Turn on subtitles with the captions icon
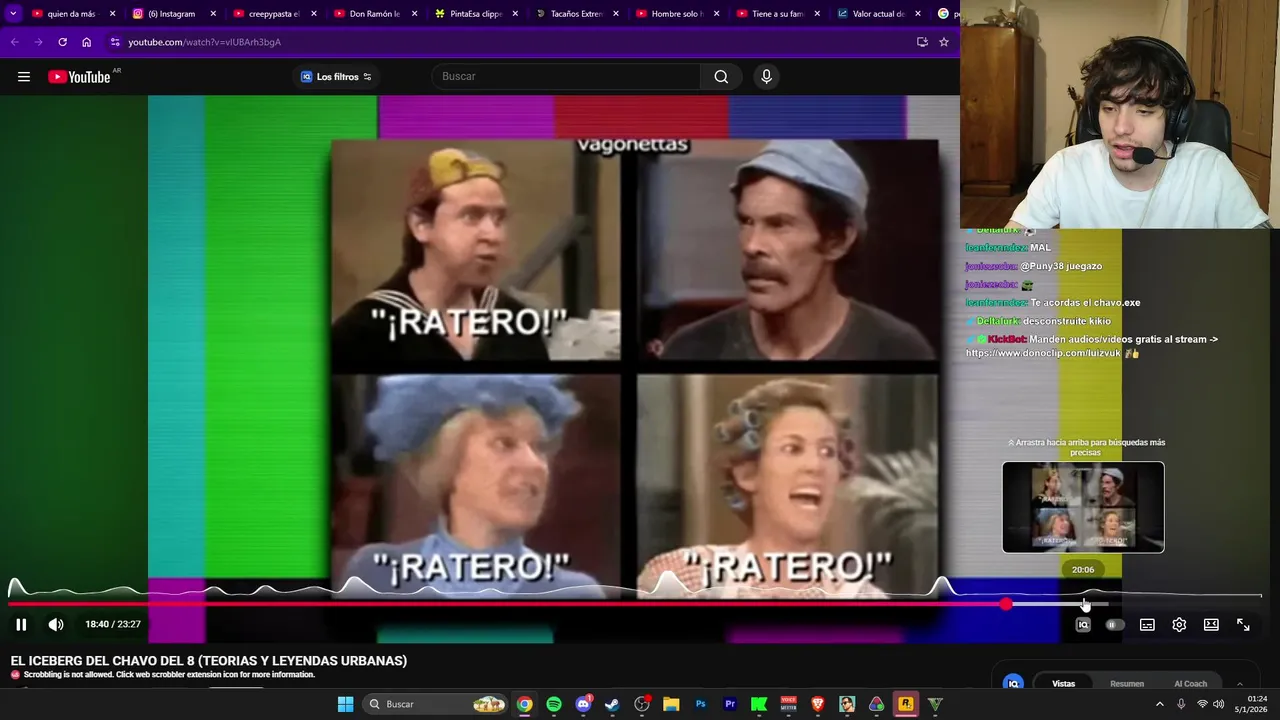This screenshot has width=1280, height=720. tap(1147, 625)
